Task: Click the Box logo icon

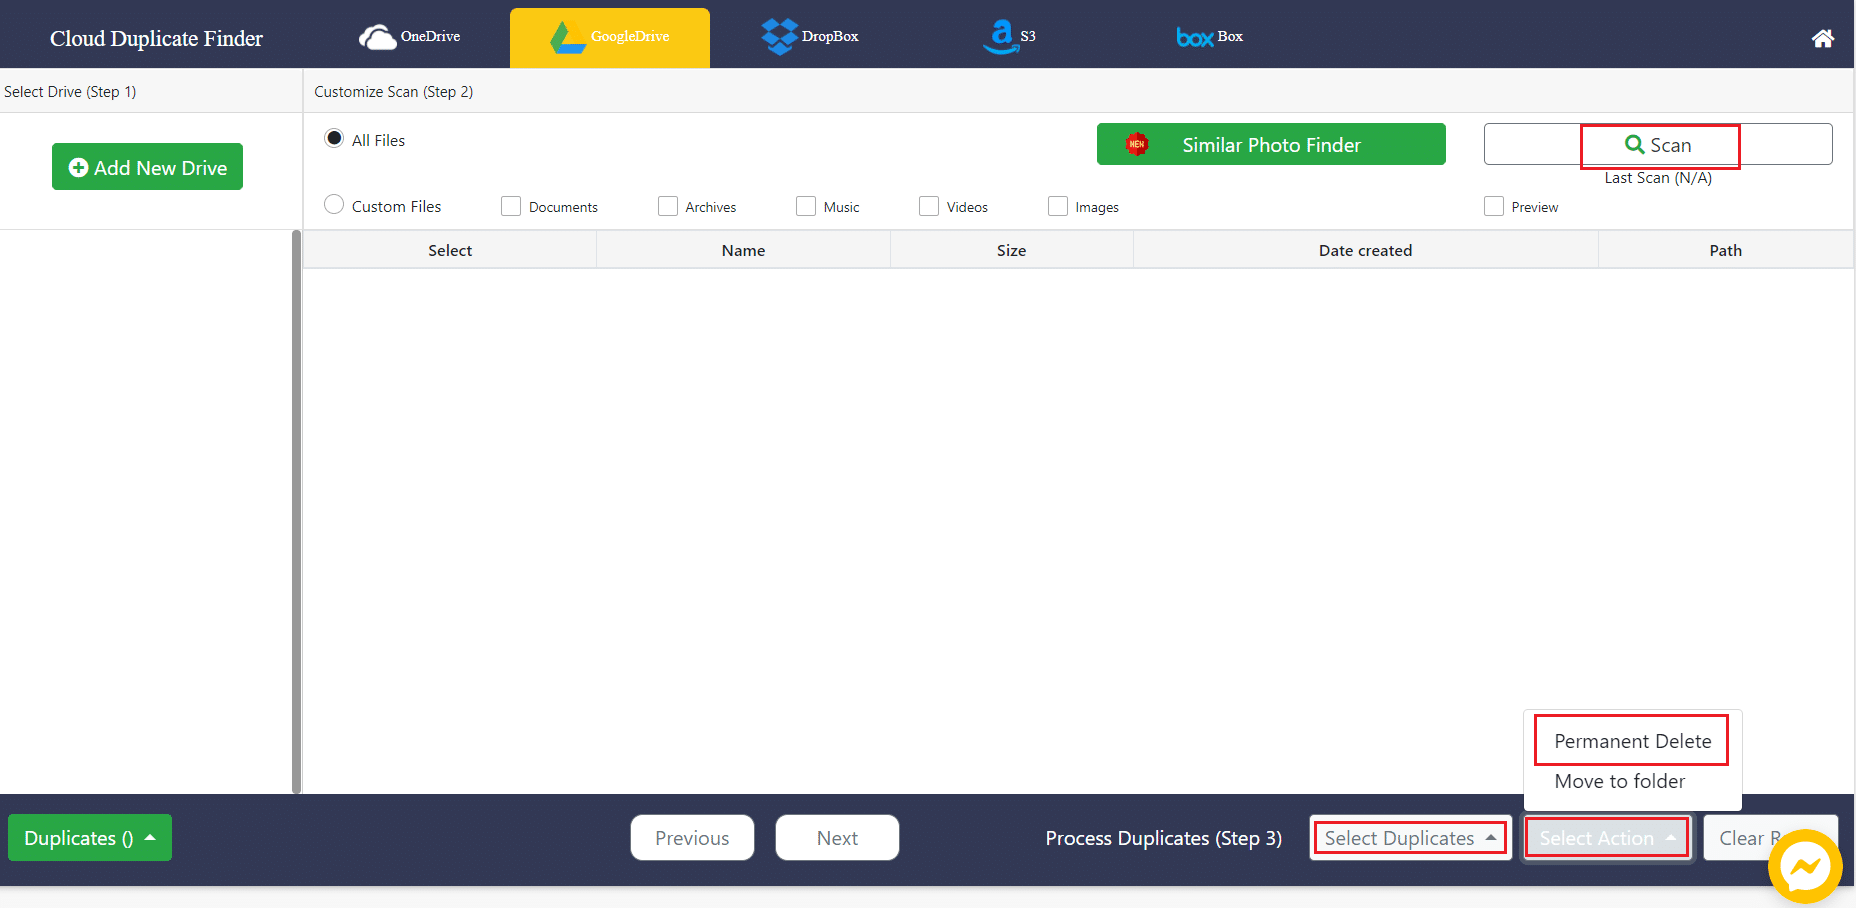Action: (1195, 37)
